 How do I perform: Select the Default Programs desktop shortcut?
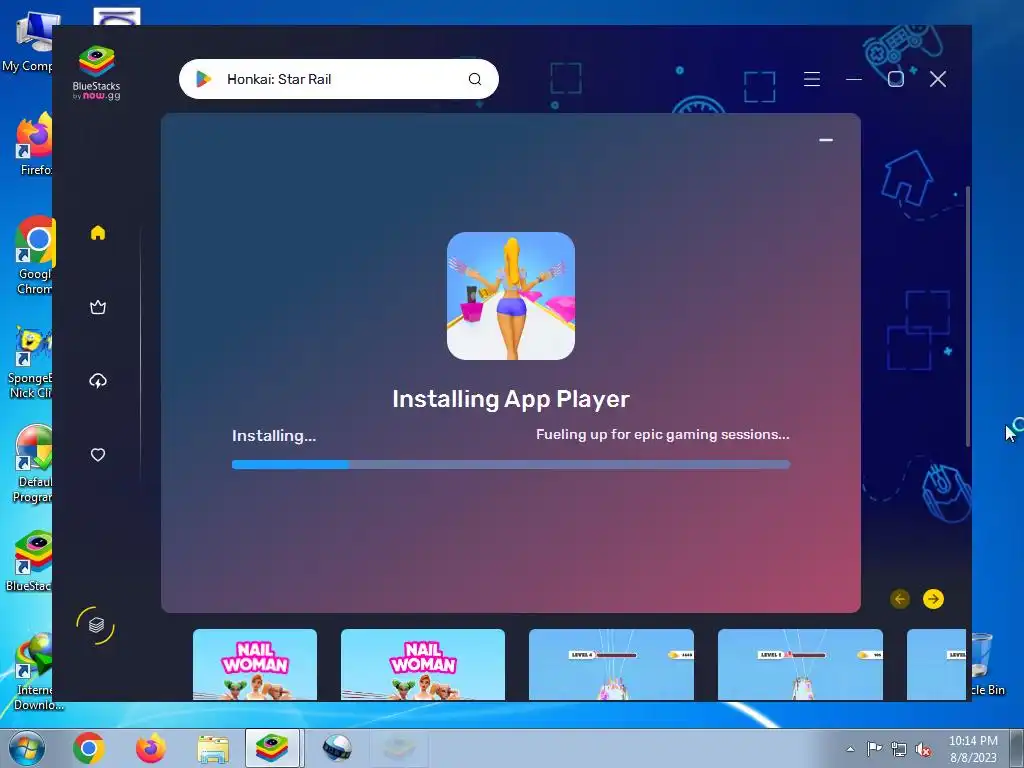point(31,465)
